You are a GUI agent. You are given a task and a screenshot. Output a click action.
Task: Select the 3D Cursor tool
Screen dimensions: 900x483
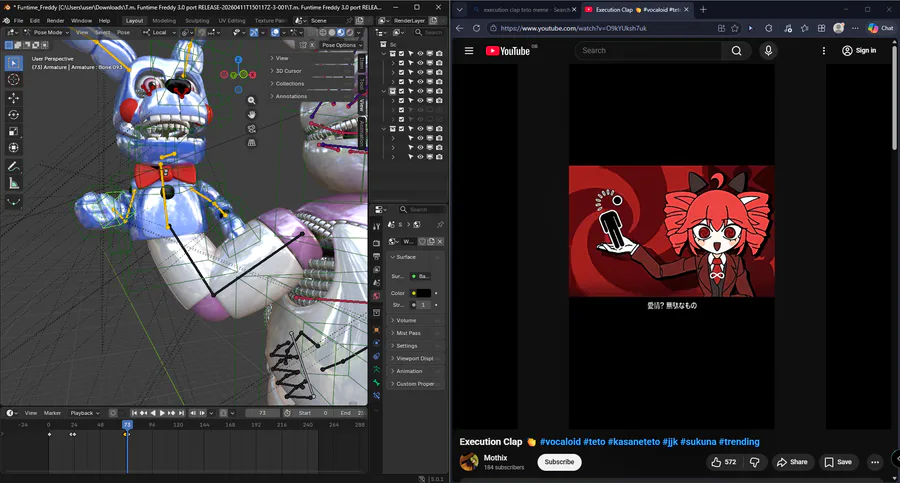pyautogui.click(x=14, y=79)
